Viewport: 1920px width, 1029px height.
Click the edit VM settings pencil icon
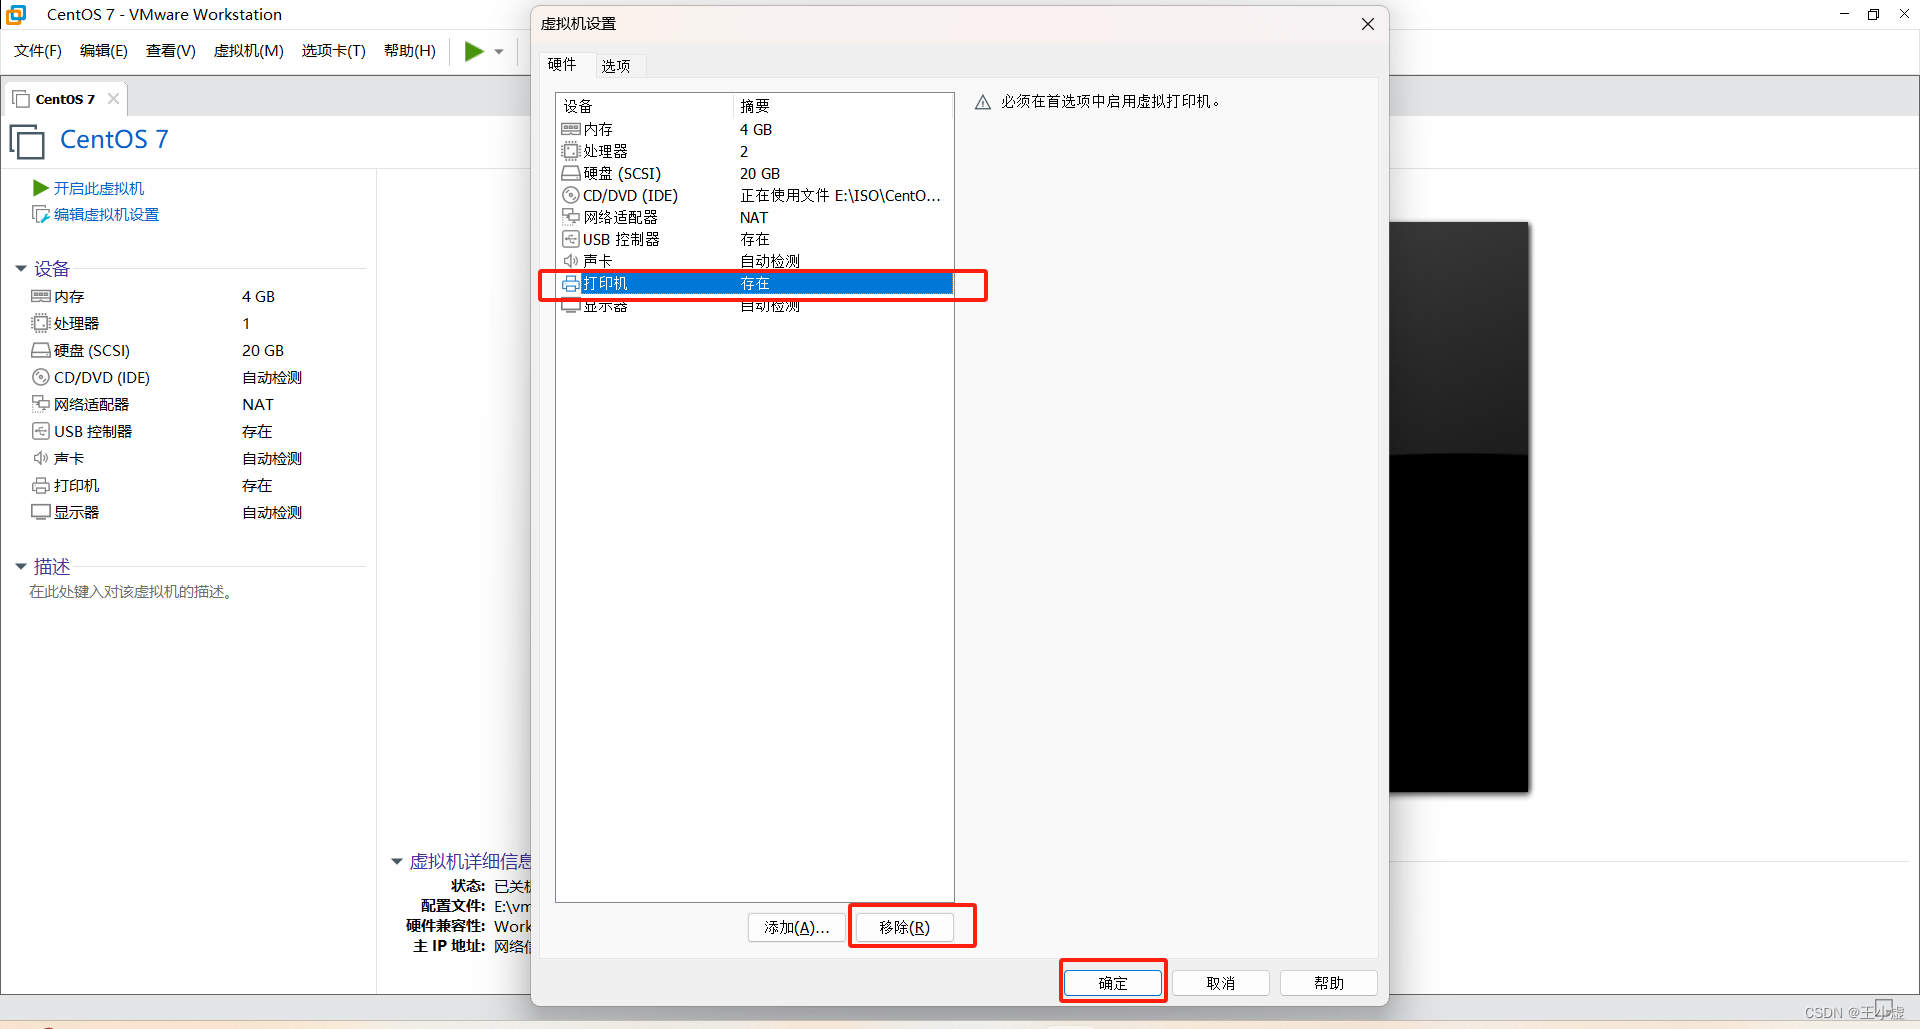pyautogui.click(x=41, y=214)
